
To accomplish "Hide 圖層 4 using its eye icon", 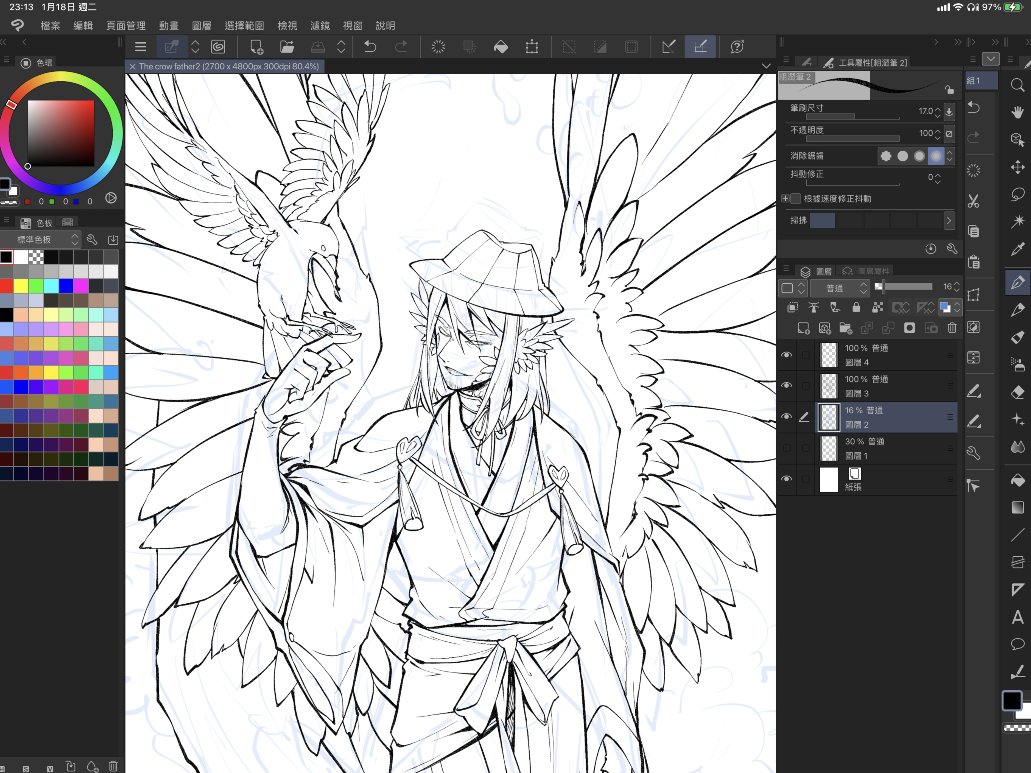I will coord(786,354).
